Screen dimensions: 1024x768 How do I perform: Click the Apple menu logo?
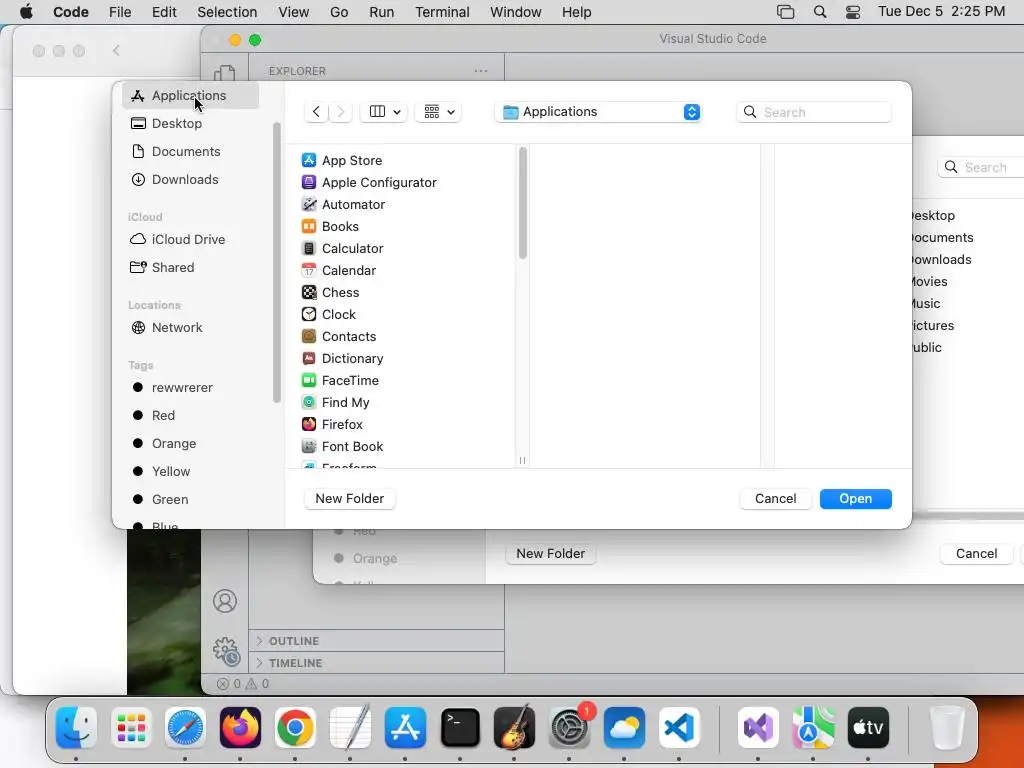click(27, 12)
